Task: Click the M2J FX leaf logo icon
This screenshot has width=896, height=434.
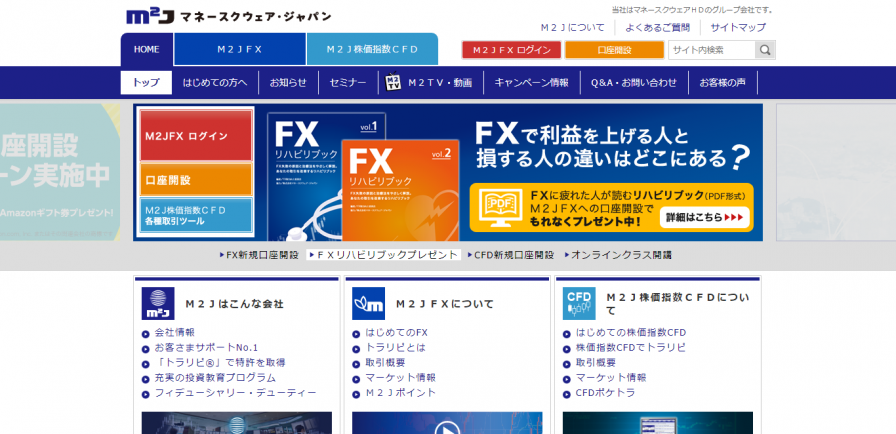Action: pyautogui.click(x=369, y=304)
